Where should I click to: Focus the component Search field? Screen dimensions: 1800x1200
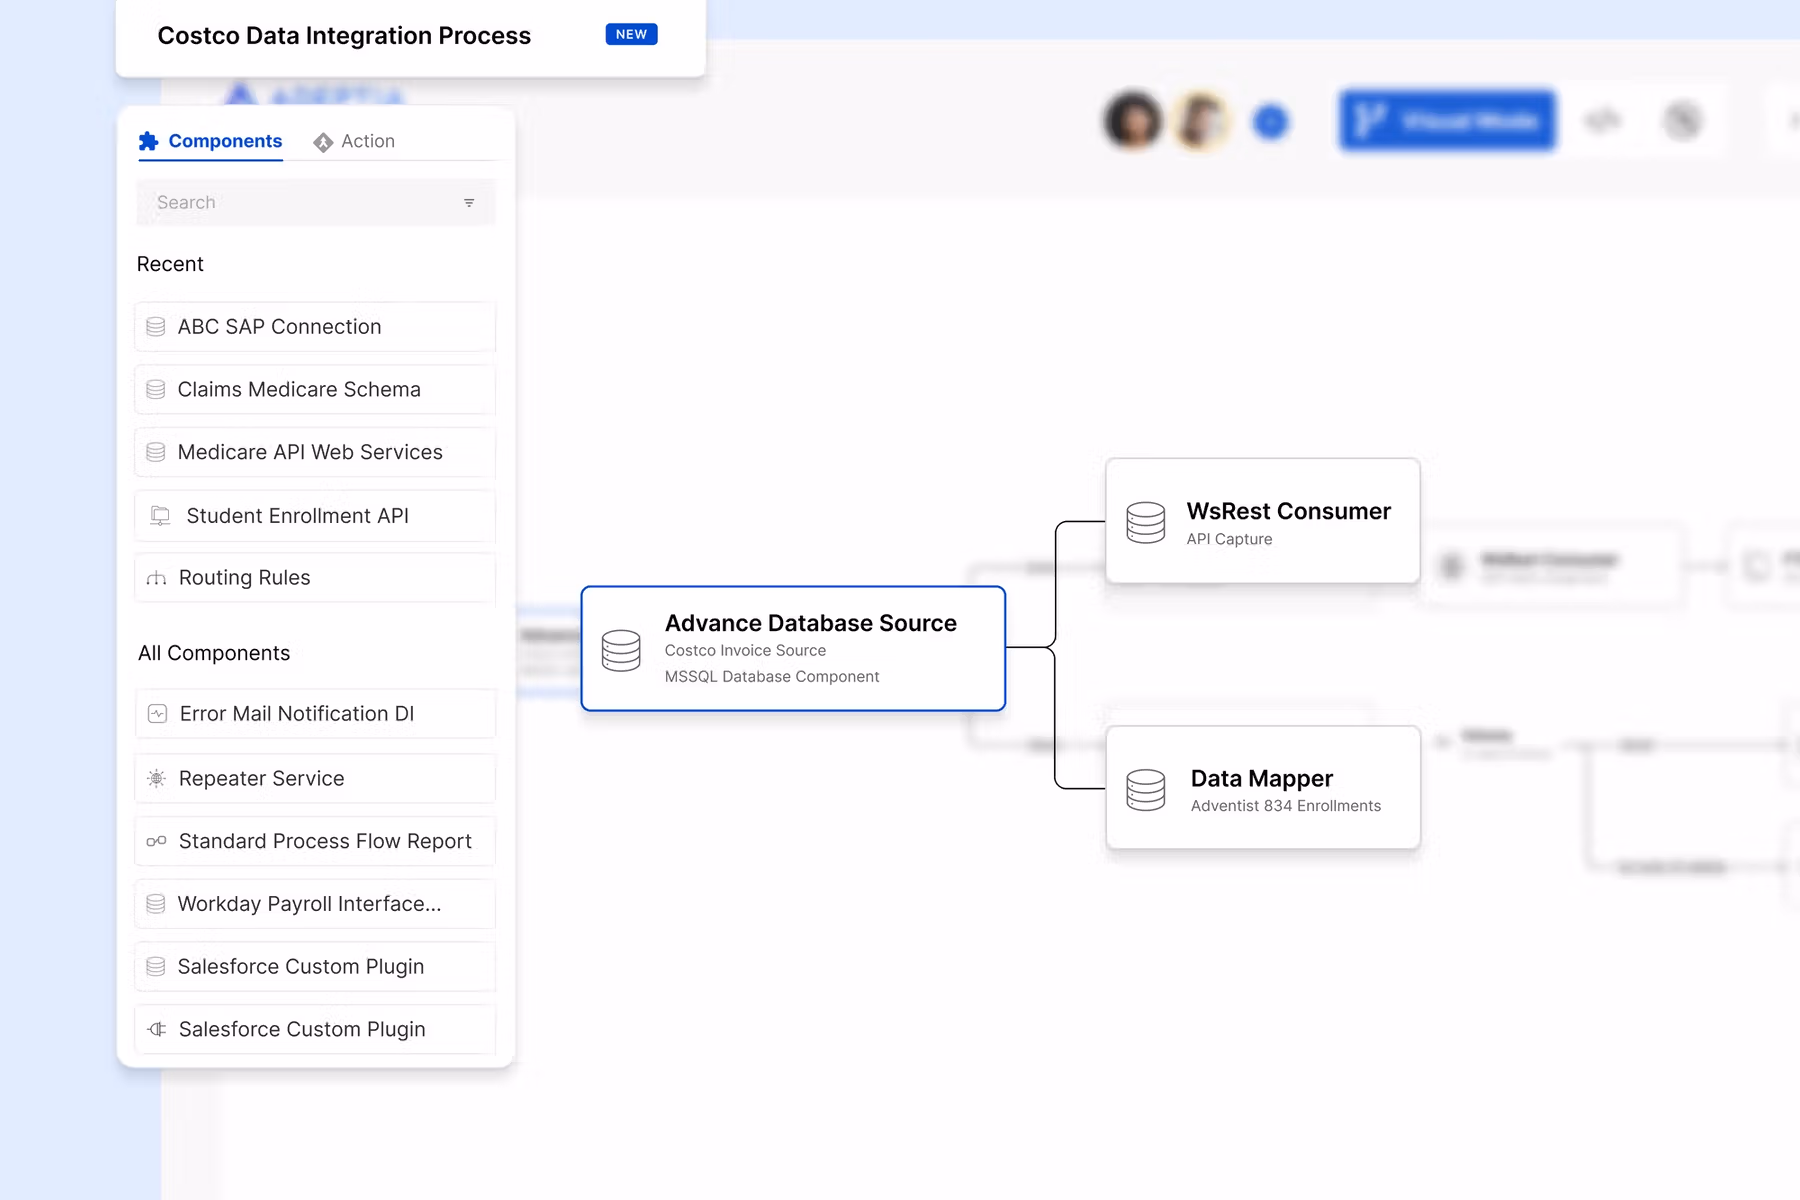(315, 202)
